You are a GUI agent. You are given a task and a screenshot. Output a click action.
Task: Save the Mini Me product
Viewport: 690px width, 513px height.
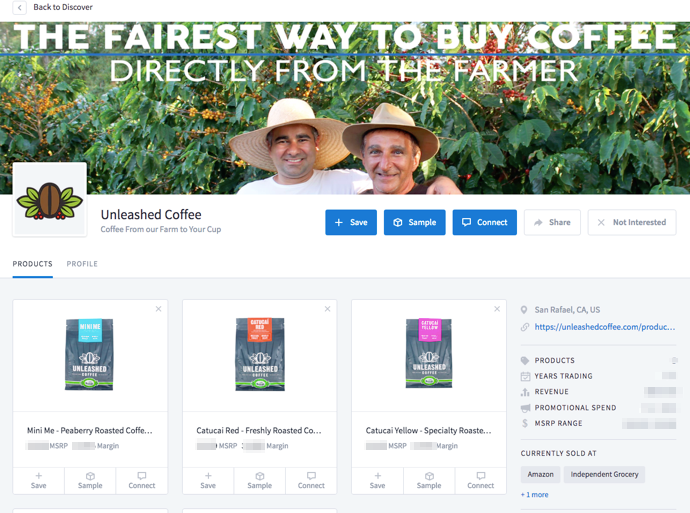39,480
